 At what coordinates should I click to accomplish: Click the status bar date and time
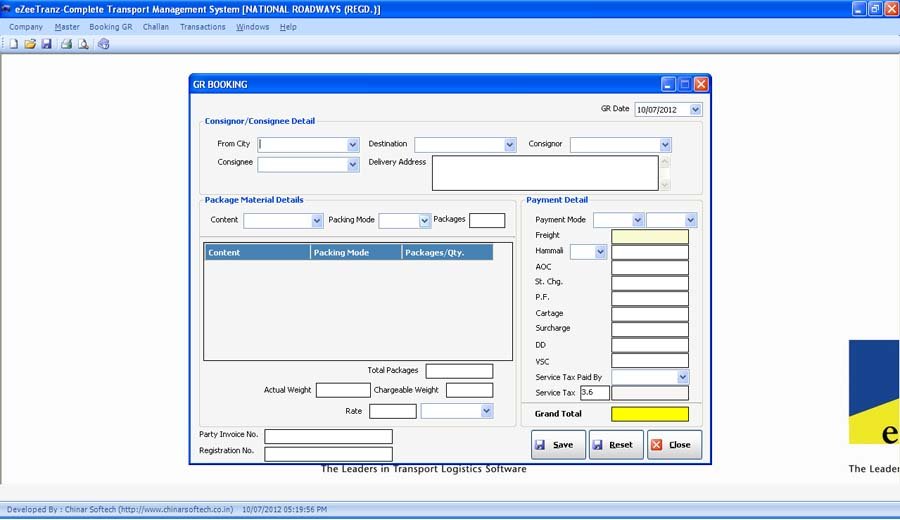(x=285, y=510)
